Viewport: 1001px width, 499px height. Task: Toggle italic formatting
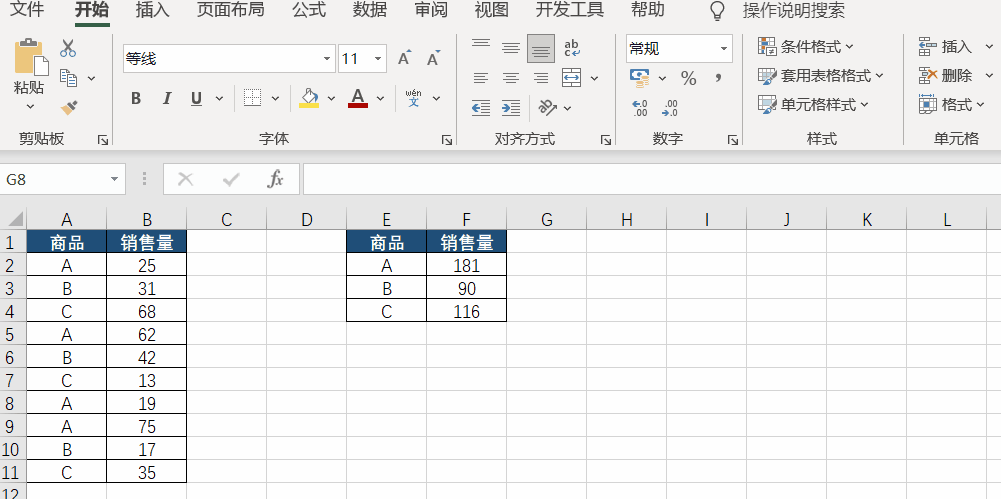click(x=167, y=98)
